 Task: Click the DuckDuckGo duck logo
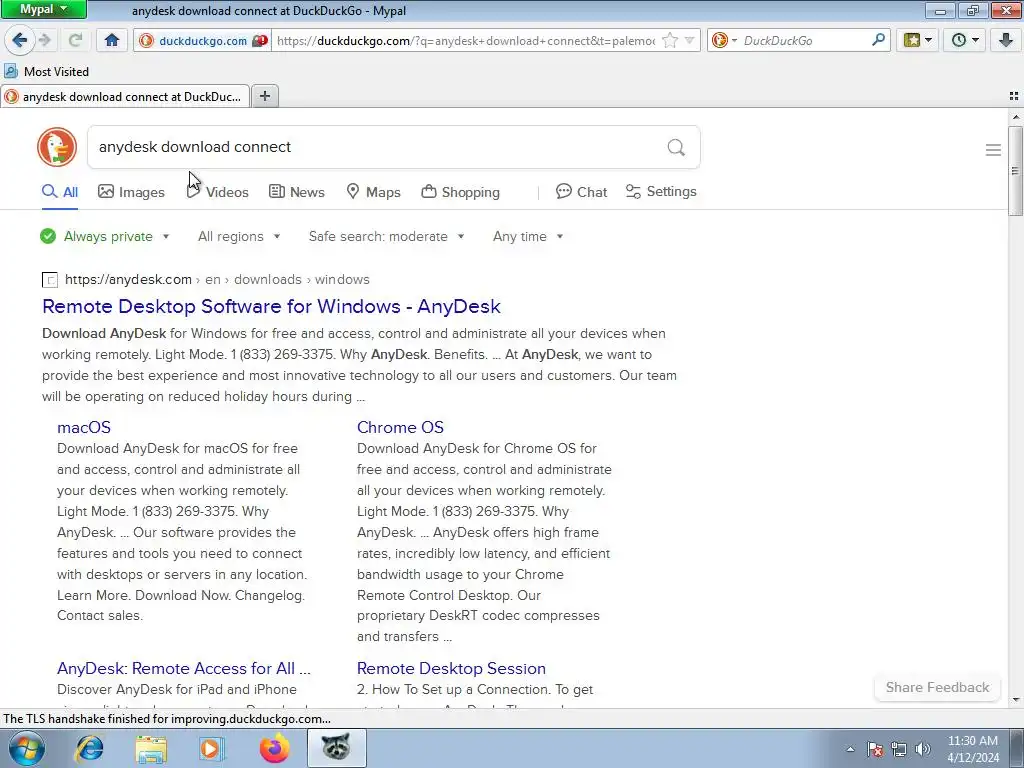[x=57, y=147]
